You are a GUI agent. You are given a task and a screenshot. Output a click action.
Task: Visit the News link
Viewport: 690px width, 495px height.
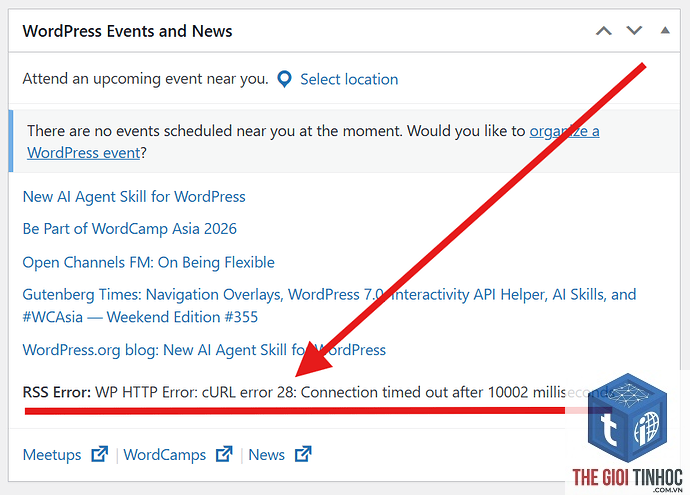tap(266, 455)
